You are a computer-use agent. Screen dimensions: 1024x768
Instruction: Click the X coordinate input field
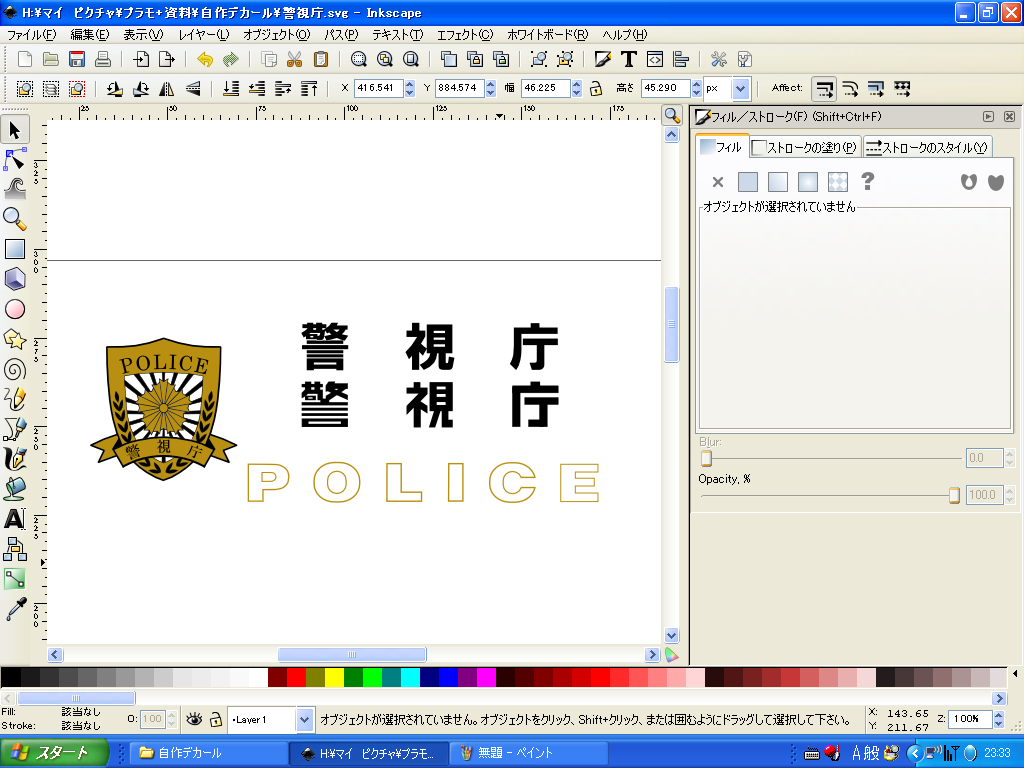pos(379,88)
